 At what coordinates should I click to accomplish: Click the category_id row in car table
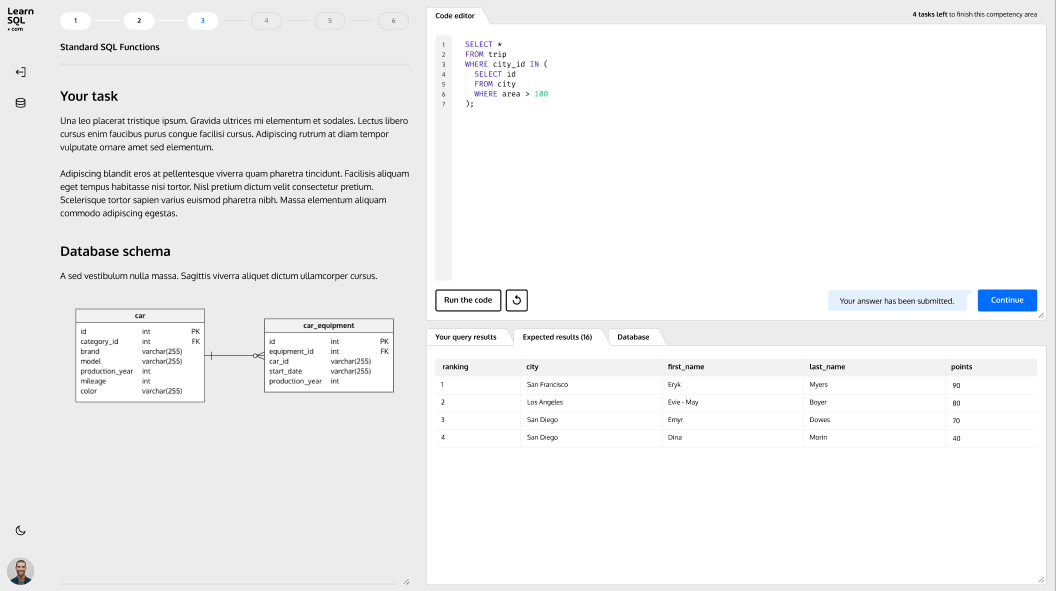(x=140, y=342)
